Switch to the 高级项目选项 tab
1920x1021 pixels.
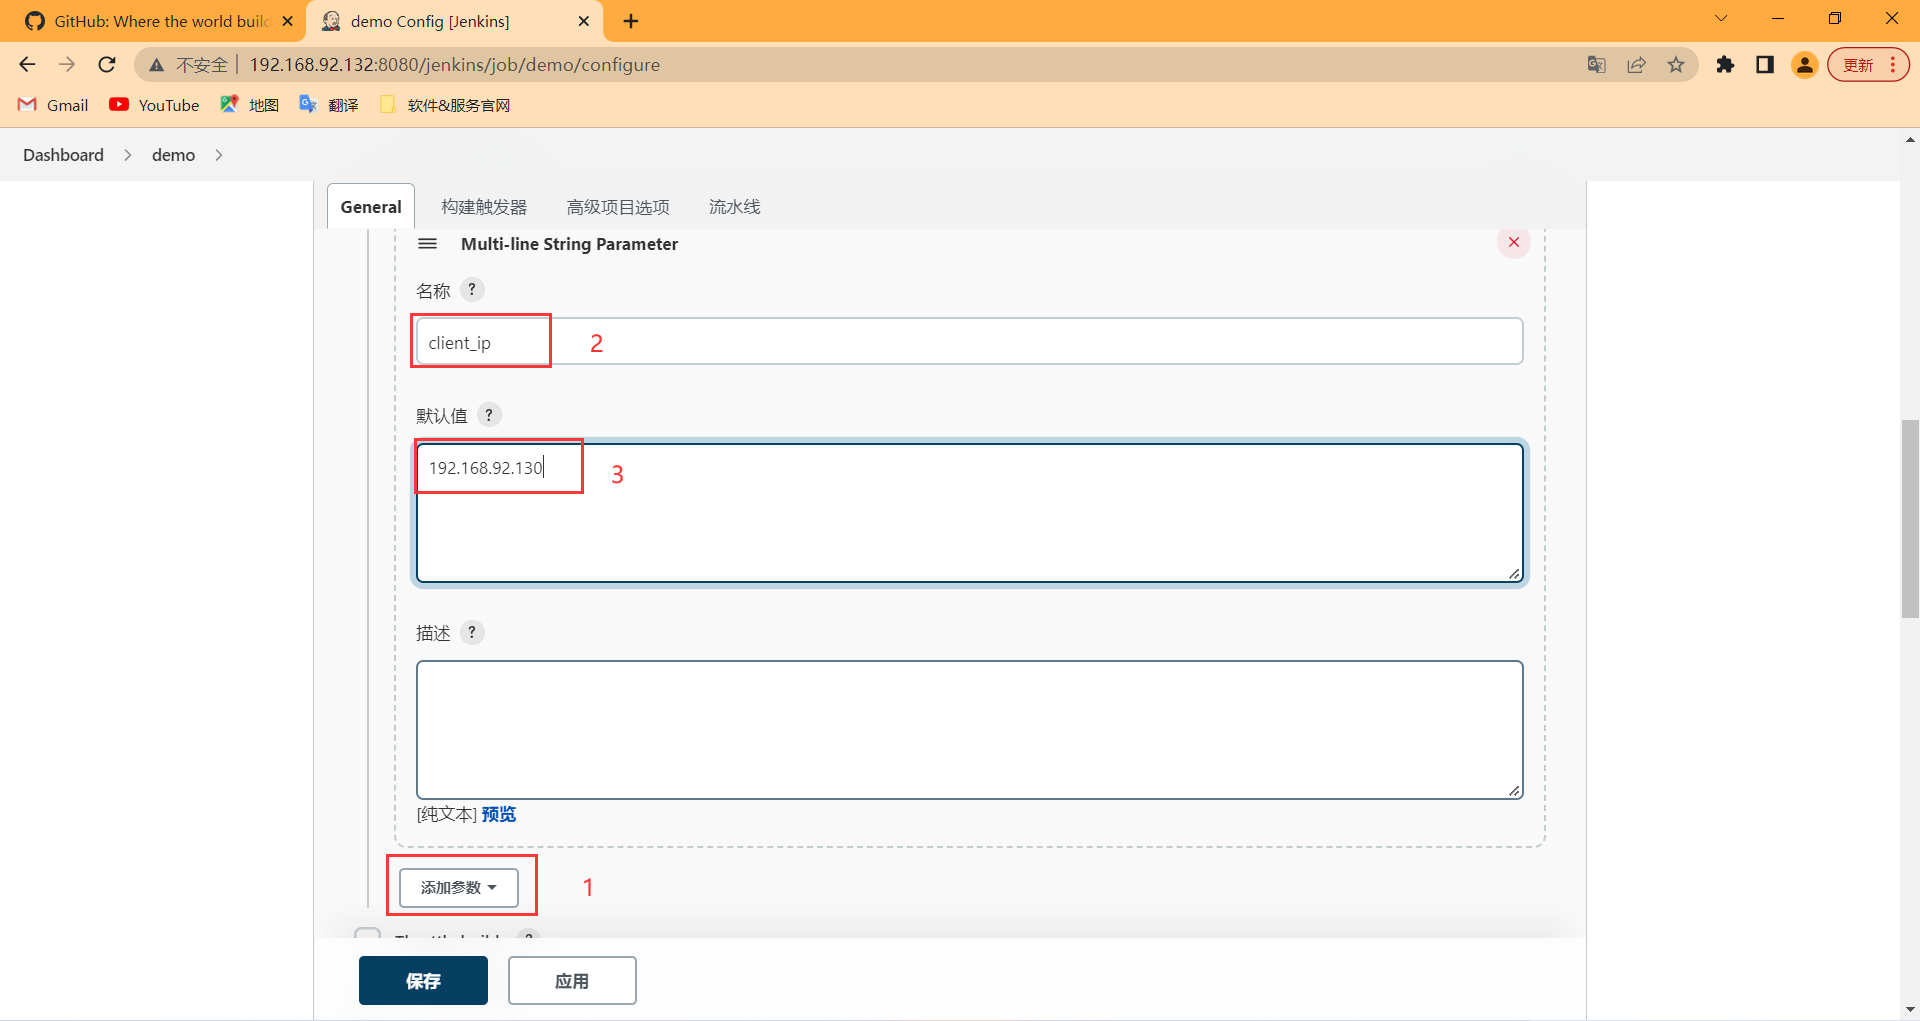tap(618, 207)
